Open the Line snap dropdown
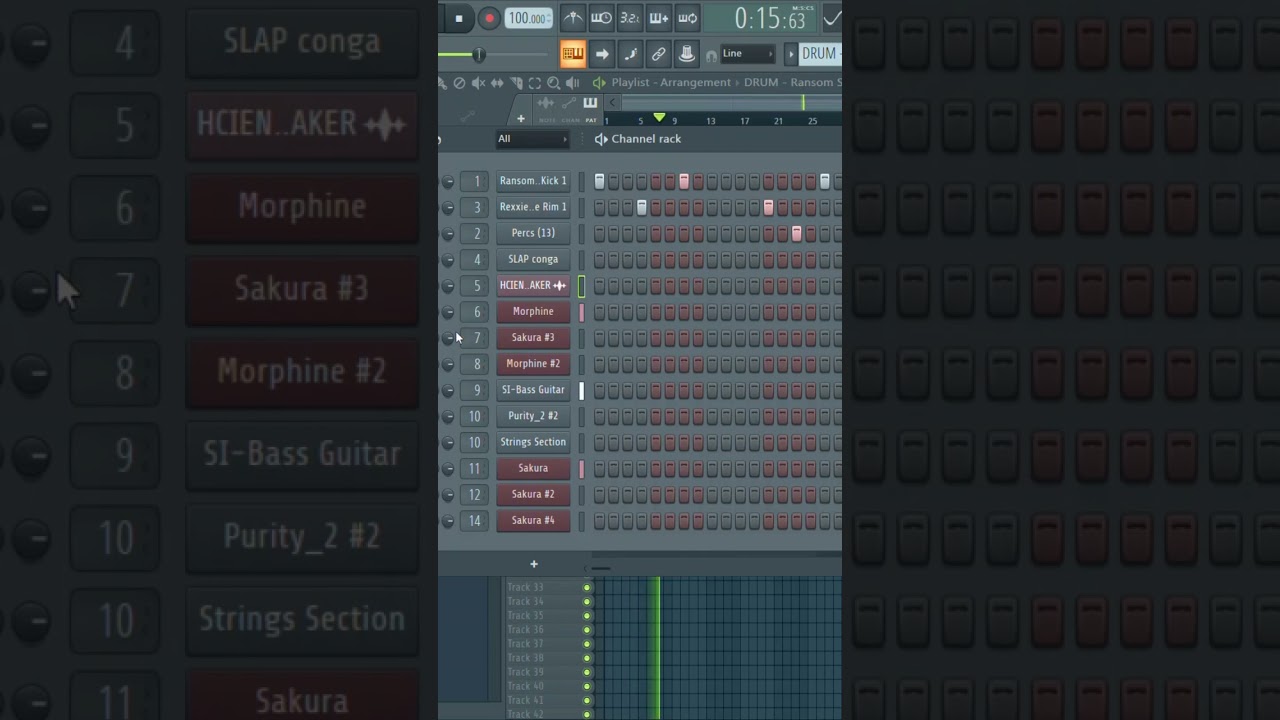 pos(748,54)
